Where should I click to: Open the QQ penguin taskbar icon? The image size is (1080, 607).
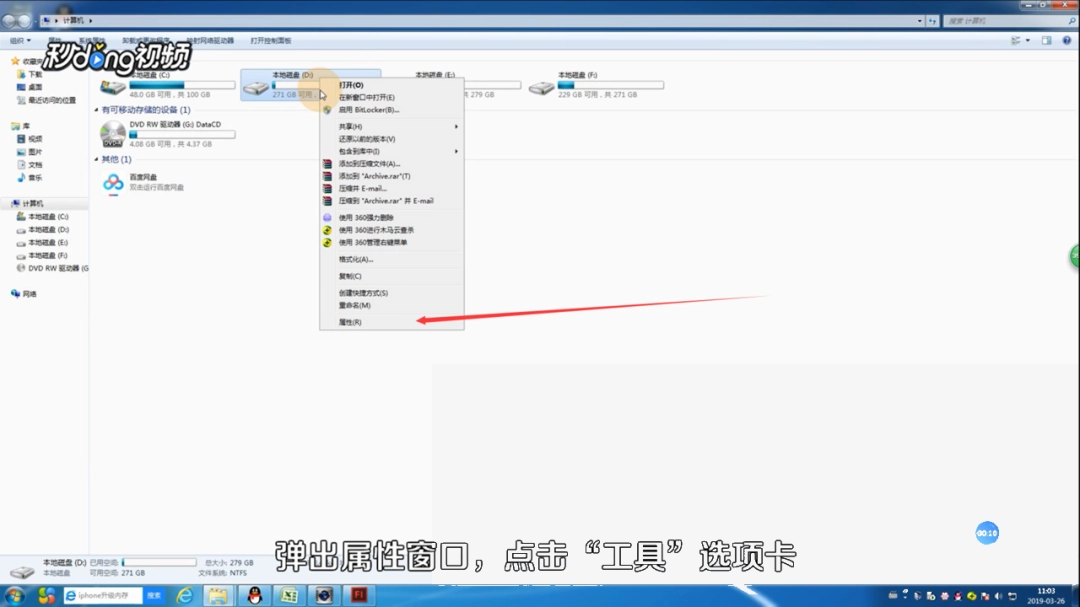255,595
